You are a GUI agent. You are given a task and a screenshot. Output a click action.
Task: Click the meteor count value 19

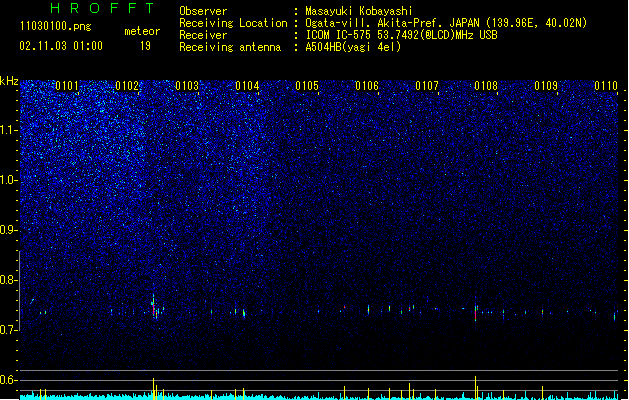tap(145, 46)
